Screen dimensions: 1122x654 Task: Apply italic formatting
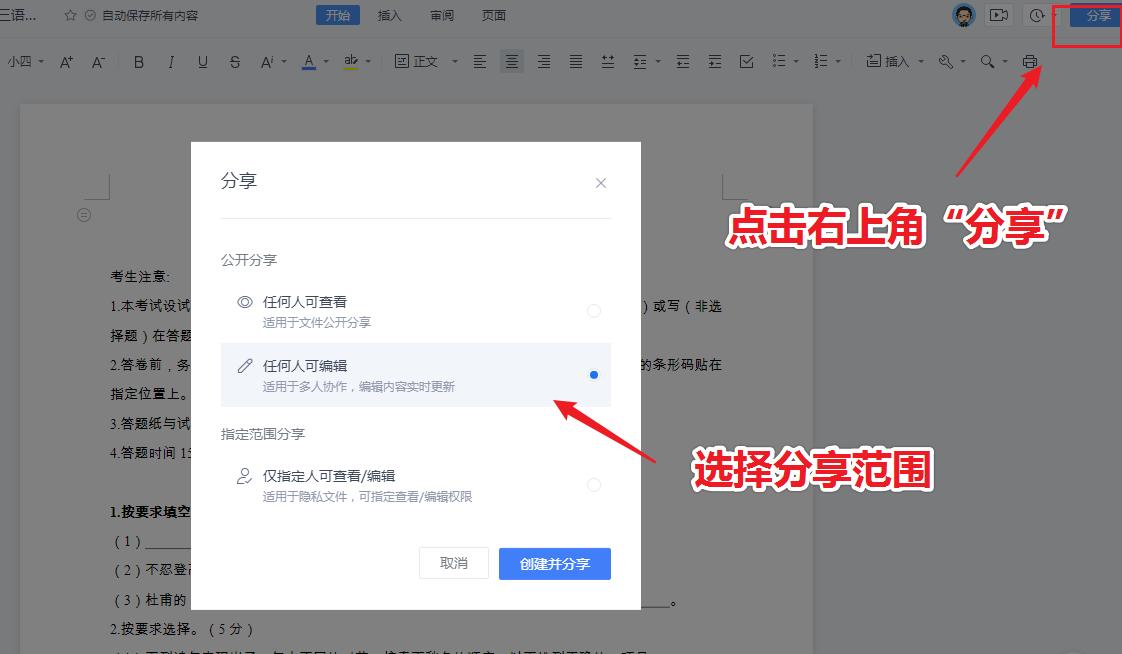pos(171,61)
